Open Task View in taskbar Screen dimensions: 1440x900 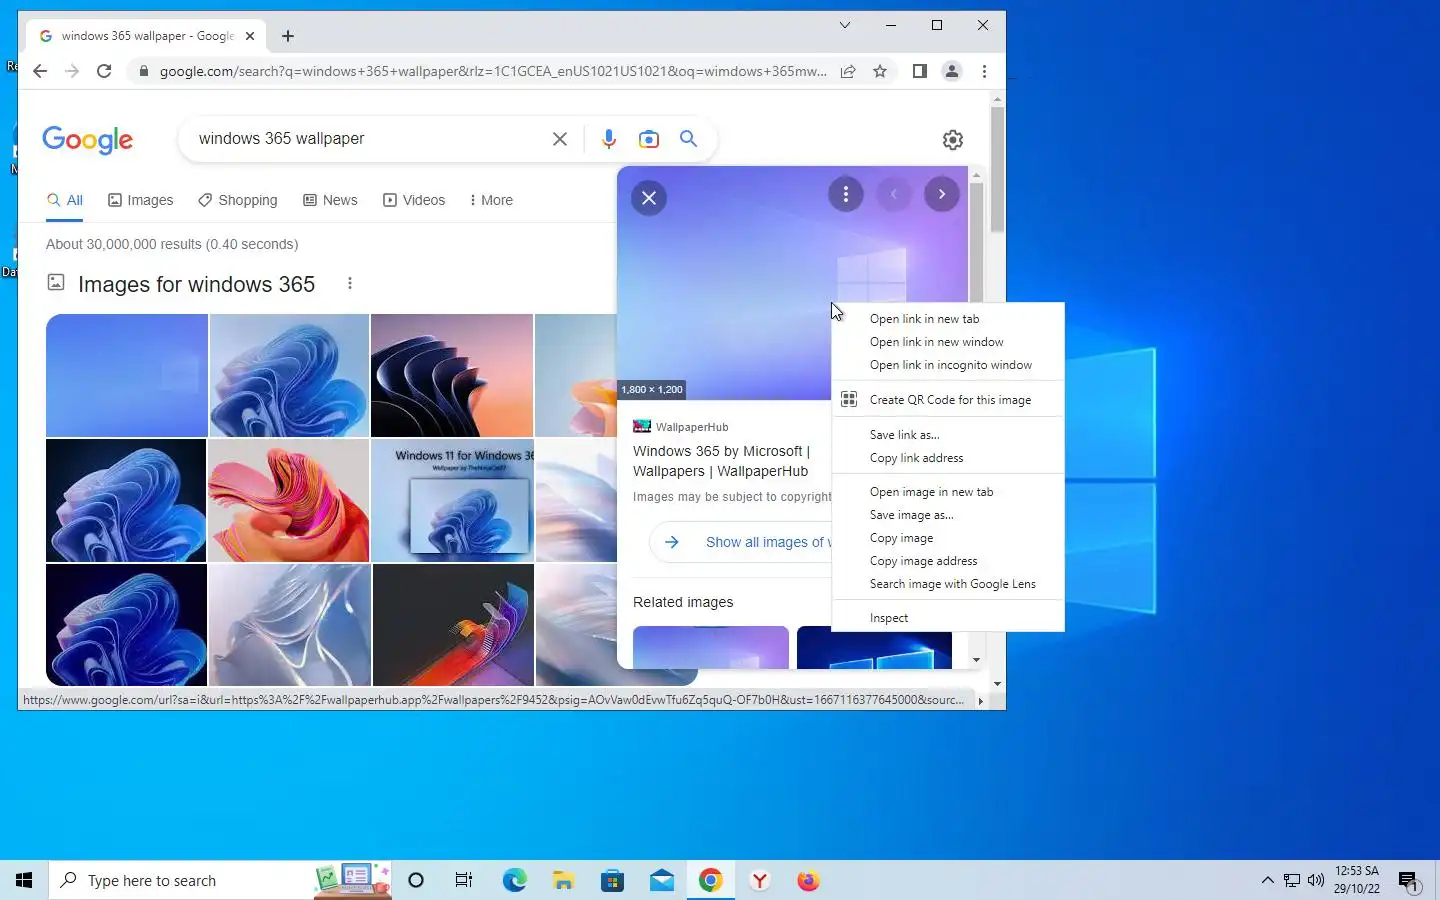pos(464,880)
